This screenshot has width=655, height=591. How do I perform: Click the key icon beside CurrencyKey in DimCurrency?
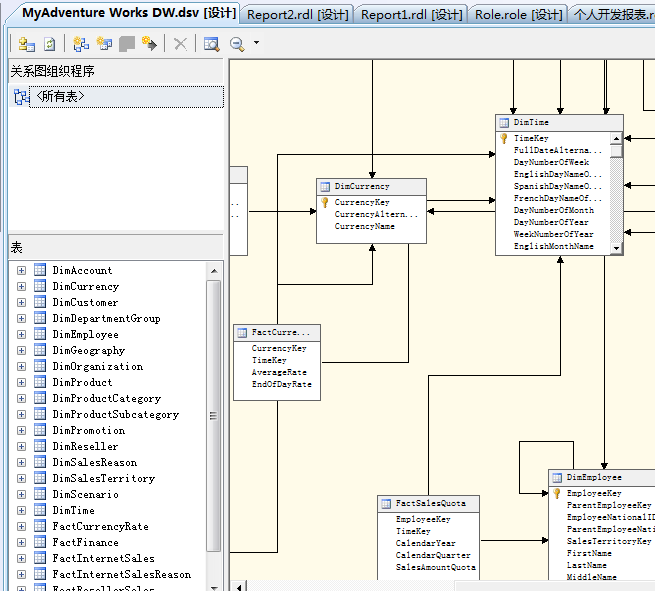(325, 203)
